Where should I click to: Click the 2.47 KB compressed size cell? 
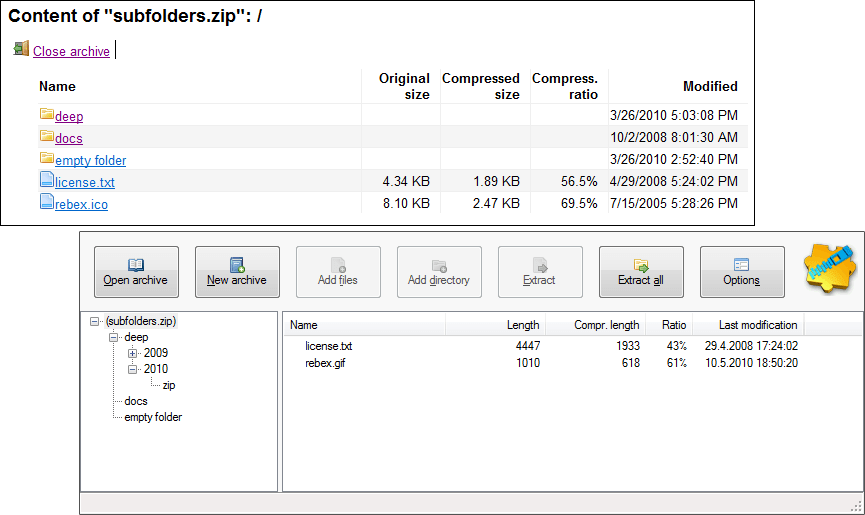coord(496,203)
